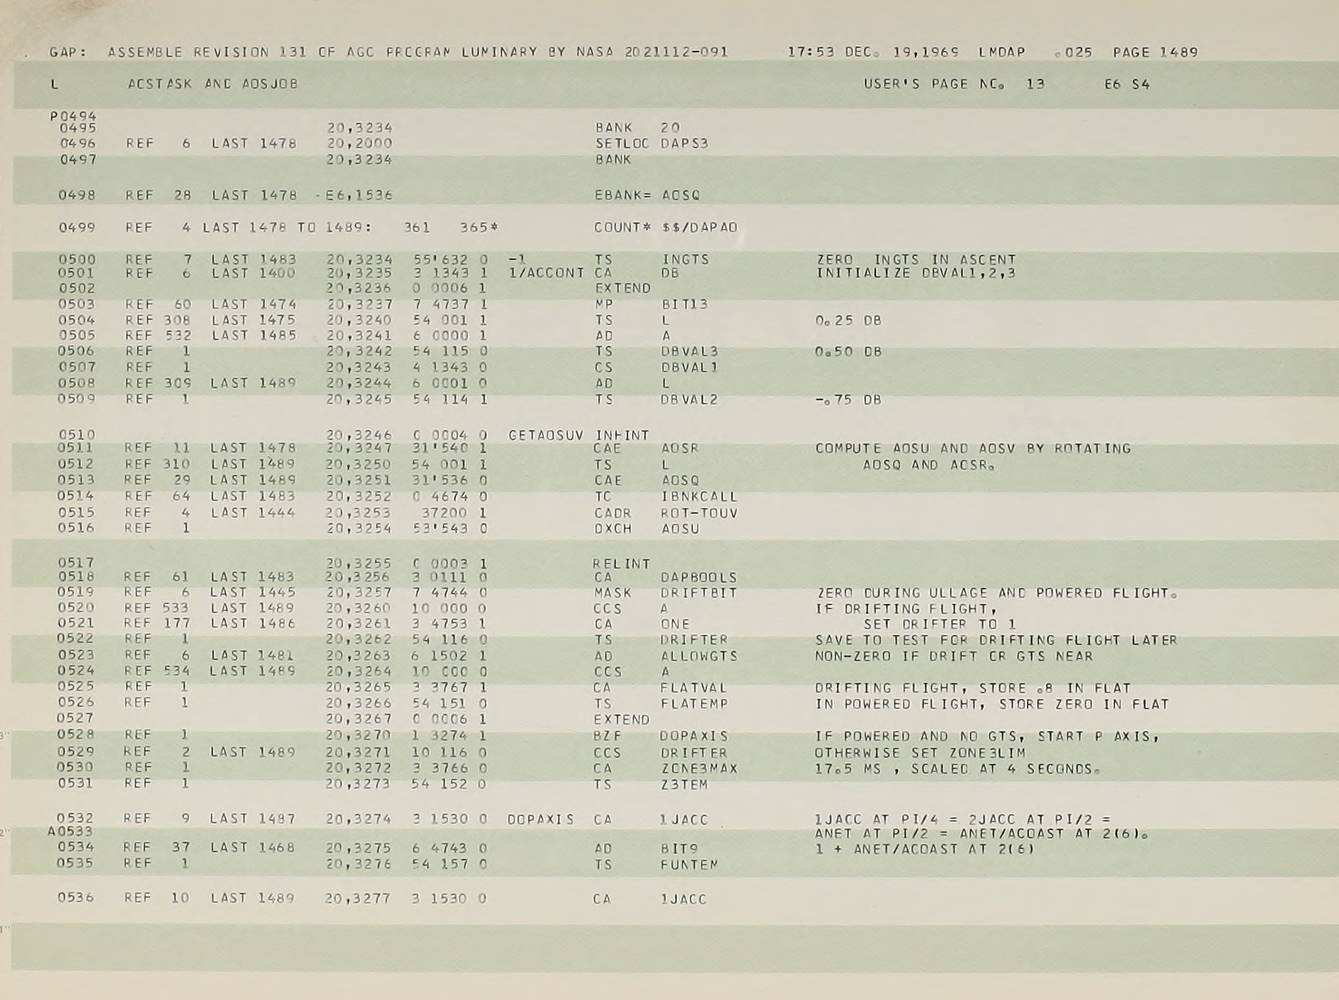Click the comment 'NON-ZERO IF DRIFT OR GTS NEAR'
1339x1000 pixels.
tap(954, 656)
